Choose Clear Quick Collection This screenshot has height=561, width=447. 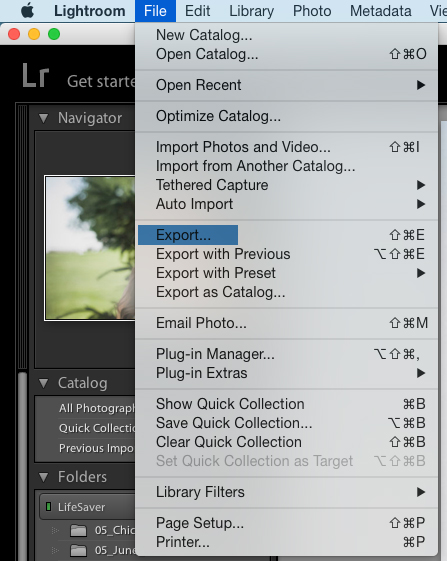coord(286,442)
